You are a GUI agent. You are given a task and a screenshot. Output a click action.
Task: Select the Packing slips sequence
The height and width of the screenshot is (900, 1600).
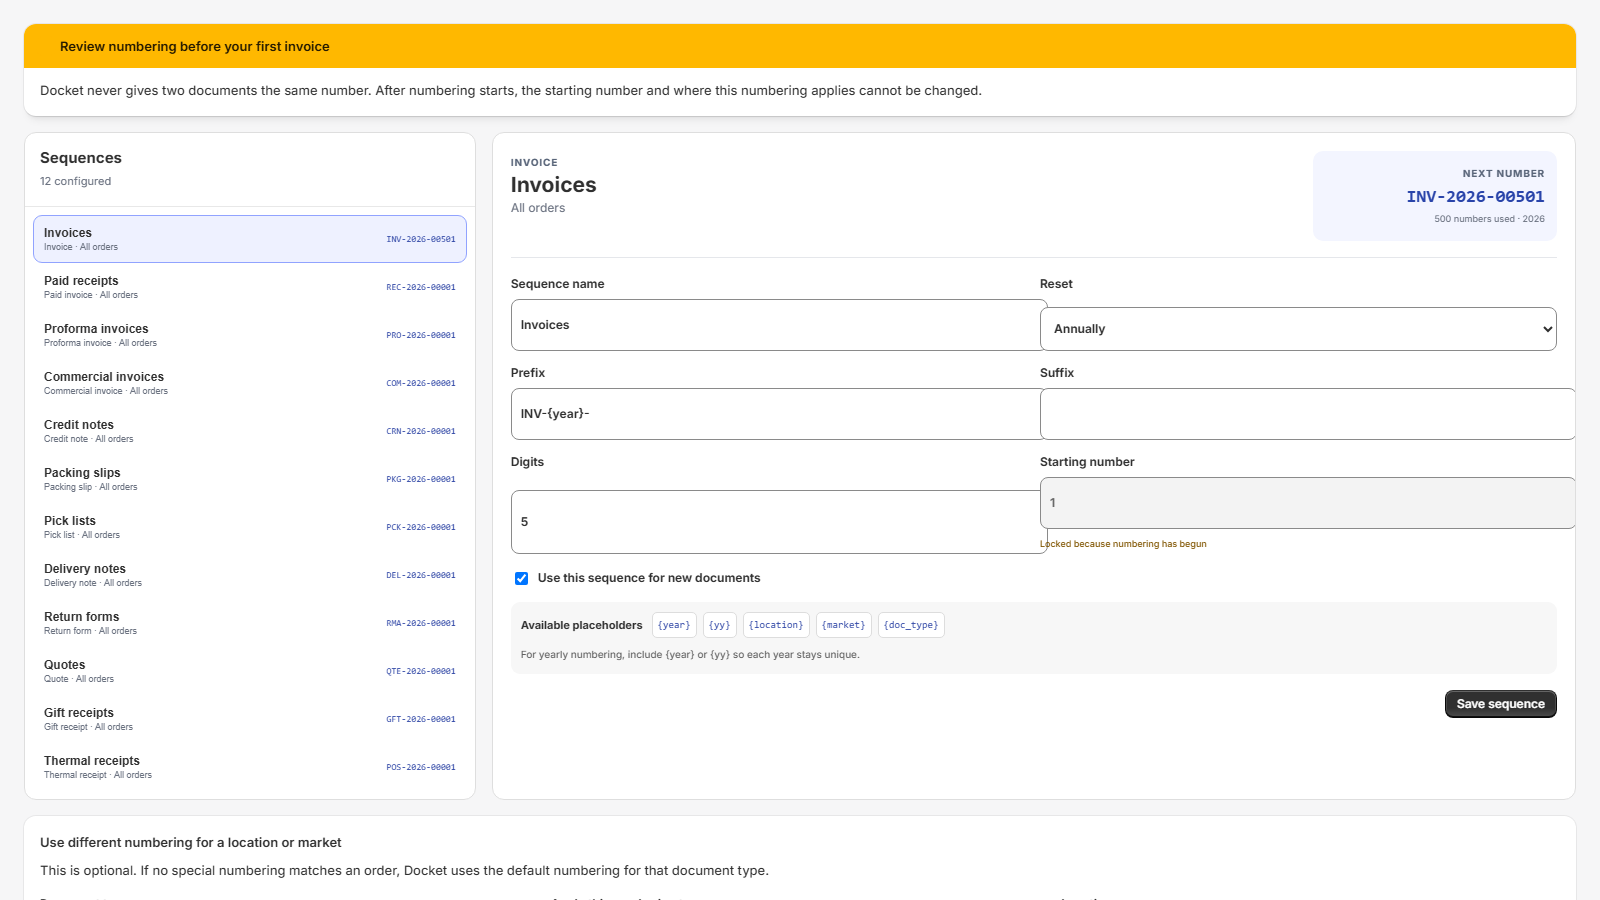[x=250, y=479]
